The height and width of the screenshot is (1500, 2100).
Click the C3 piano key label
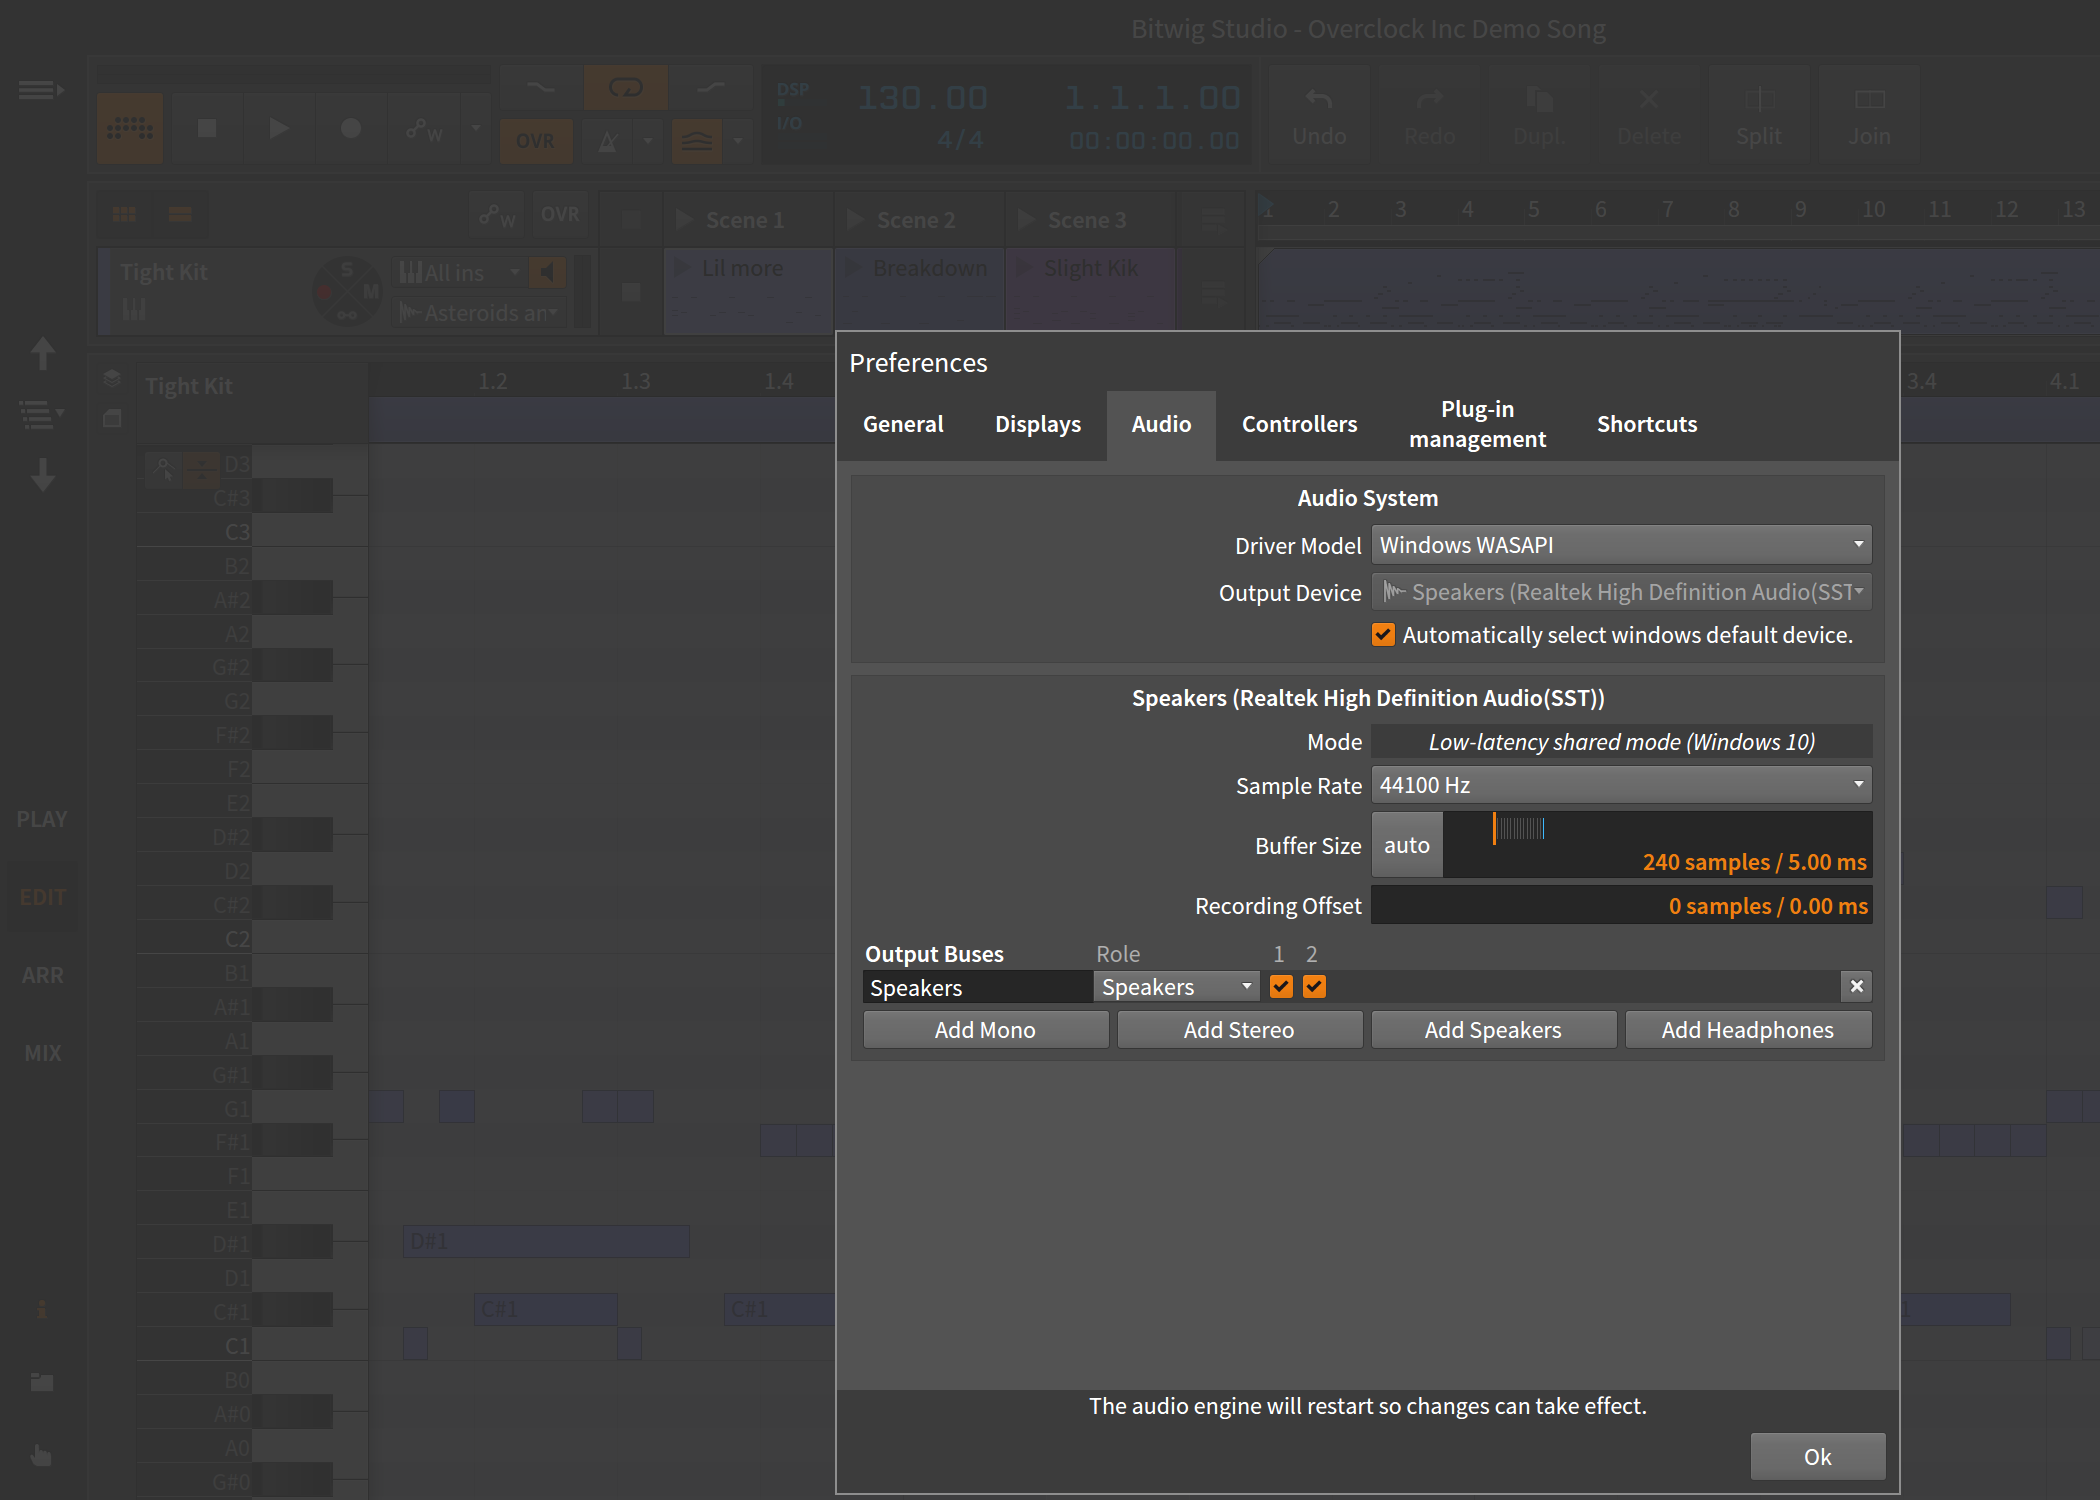(x=237, y=532)
